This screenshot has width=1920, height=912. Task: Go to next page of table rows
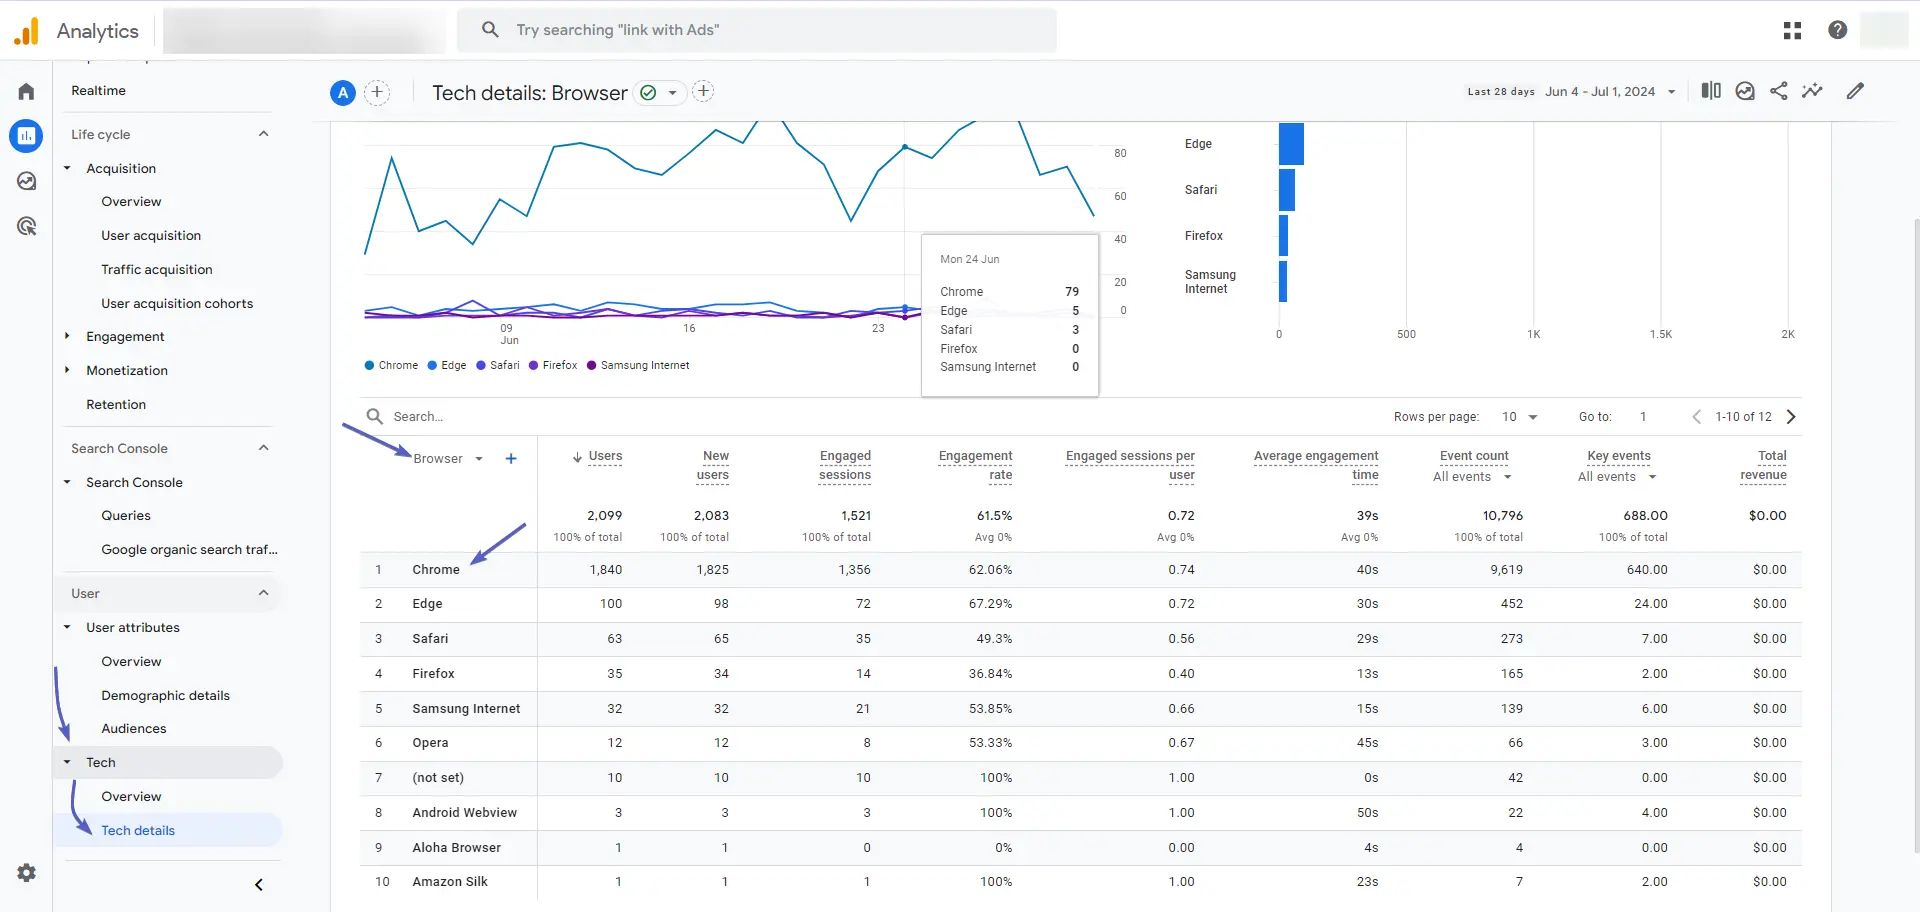tap(1791, 417)
